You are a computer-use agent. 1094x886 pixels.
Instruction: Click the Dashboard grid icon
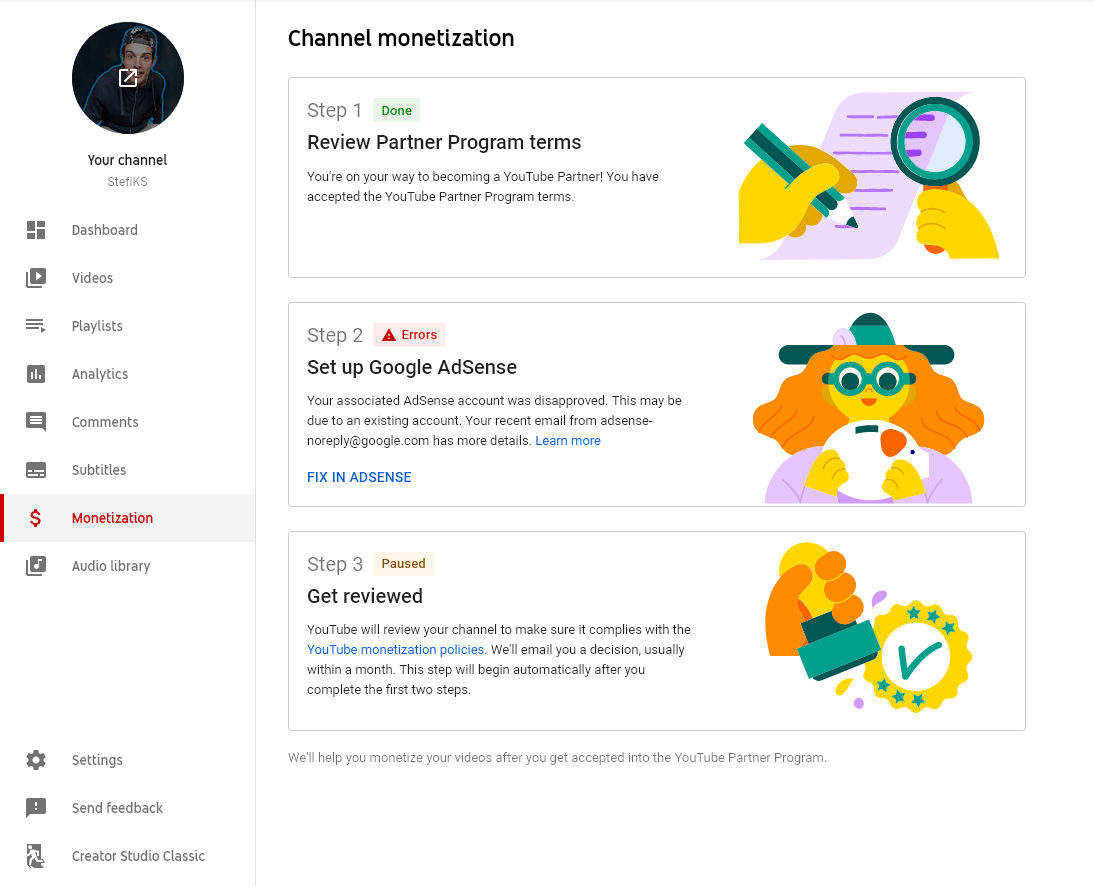tap(36, 230)
